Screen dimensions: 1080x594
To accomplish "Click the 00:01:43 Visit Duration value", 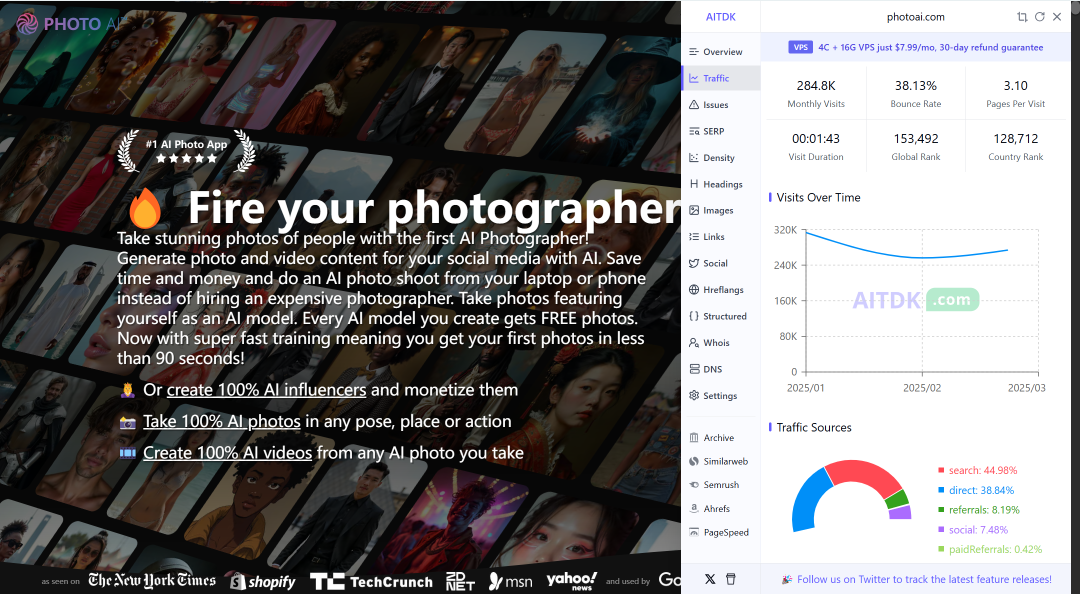I will pyautogui.click(x=816, y=139).
